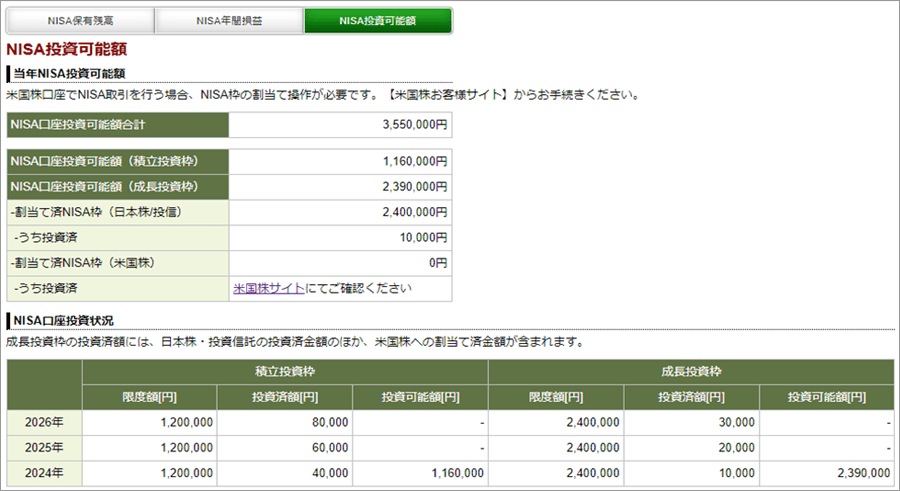Click the NISA投資可能額 page heading
Screen dimensions: 900x491
(x=67, y=49)
